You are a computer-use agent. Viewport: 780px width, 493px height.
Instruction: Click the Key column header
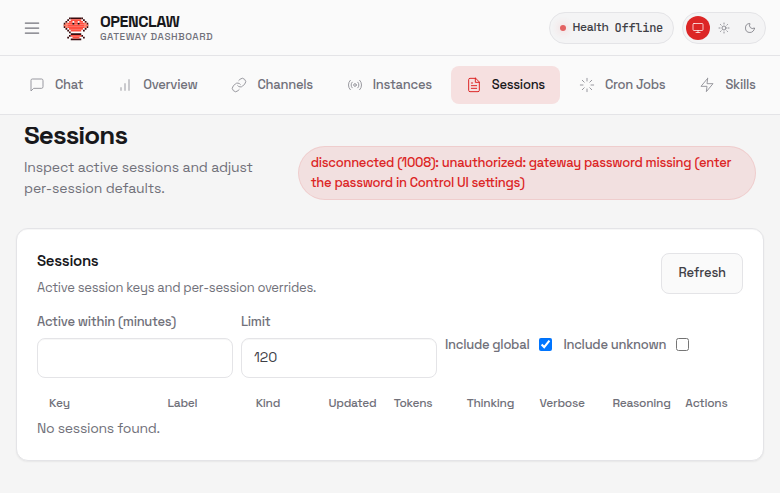tap(59, 403)
